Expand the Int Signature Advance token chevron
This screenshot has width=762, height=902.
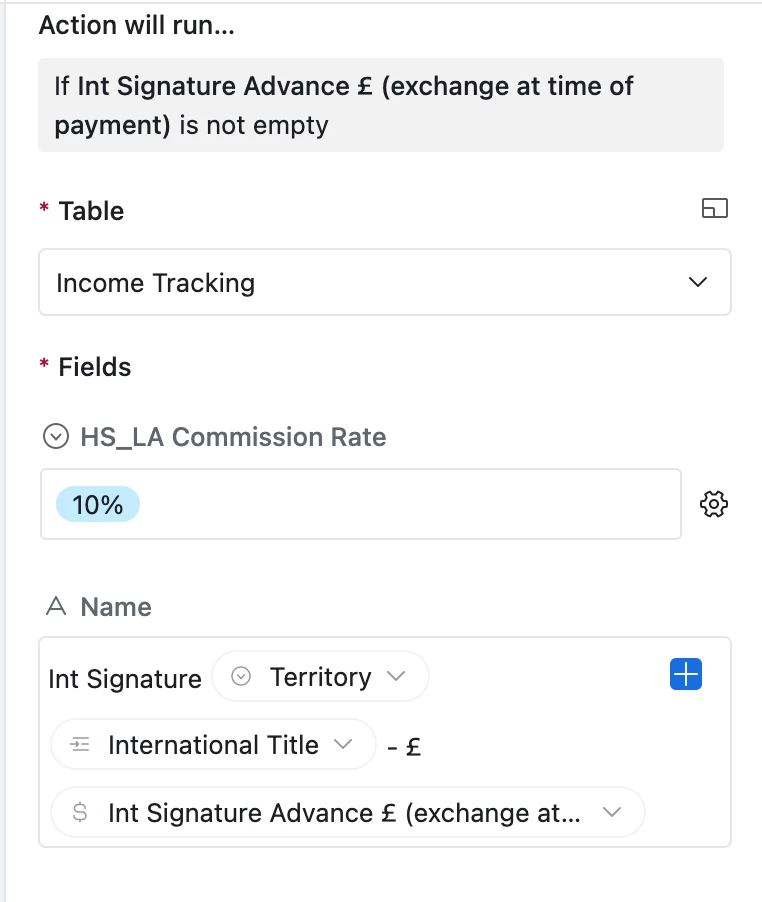pos(611,812)
